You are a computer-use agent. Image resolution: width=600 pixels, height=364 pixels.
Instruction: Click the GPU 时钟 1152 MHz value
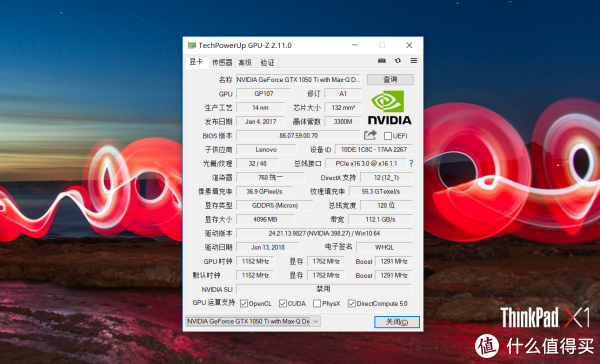255,261
